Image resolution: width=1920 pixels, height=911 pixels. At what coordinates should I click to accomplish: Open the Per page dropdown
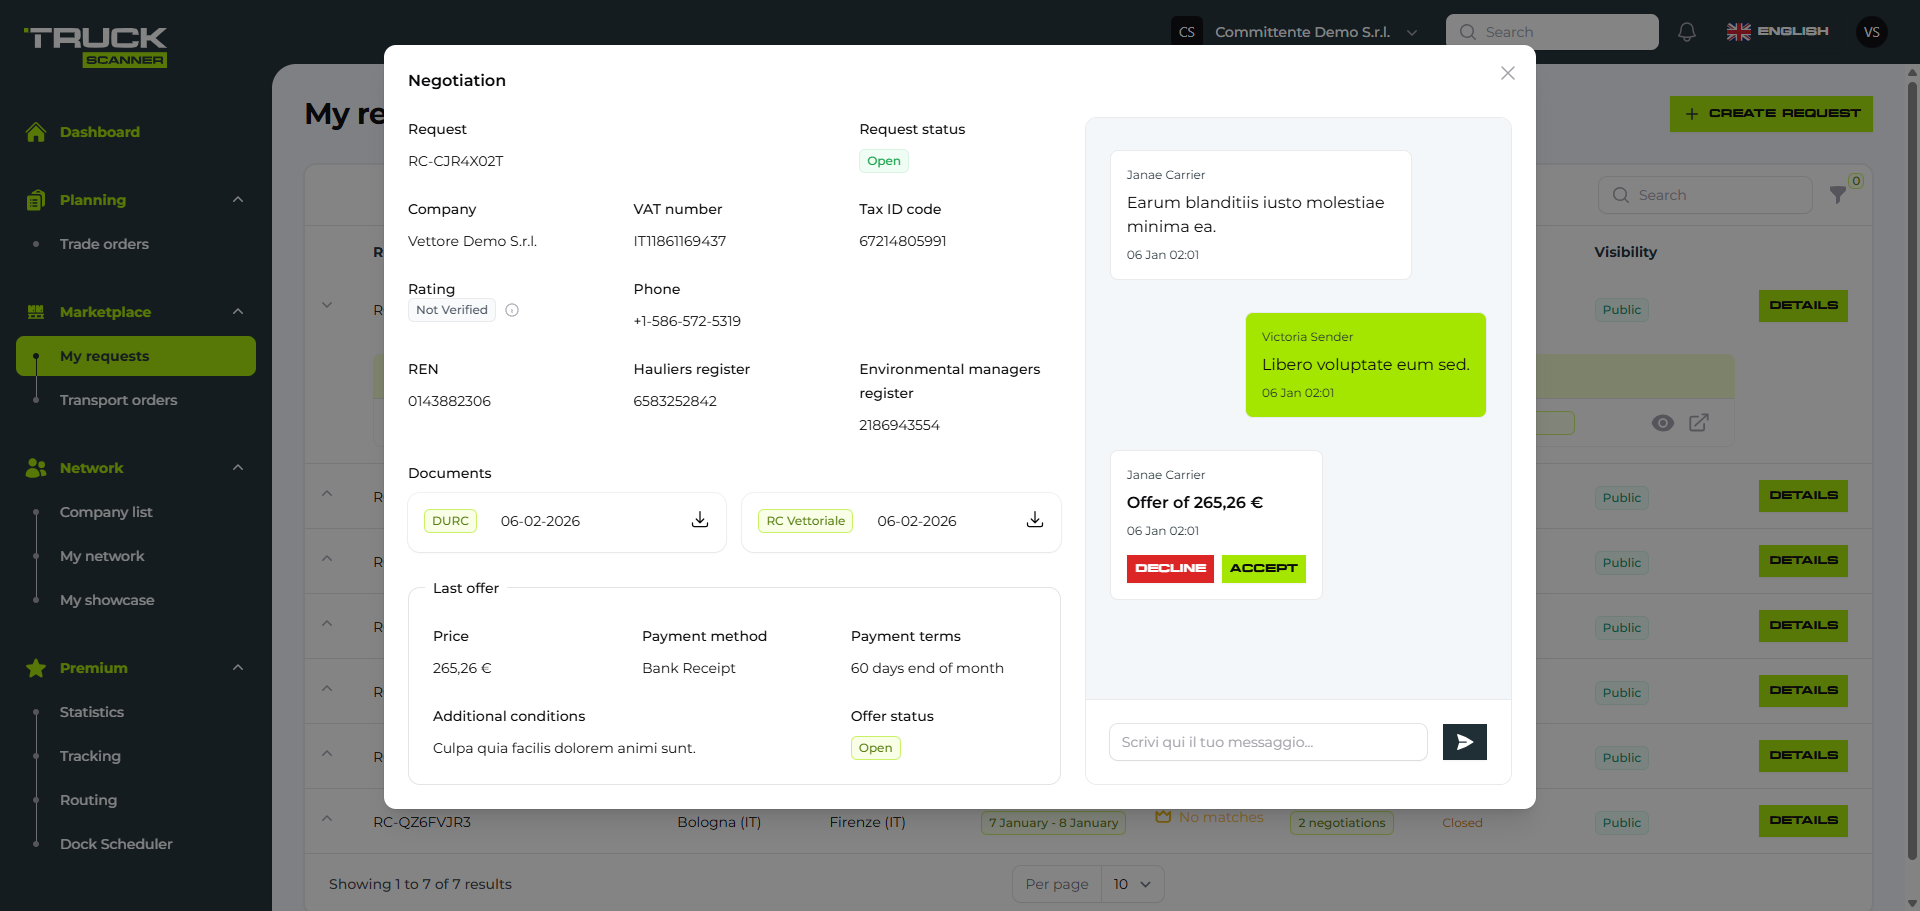pos(1132,884)
